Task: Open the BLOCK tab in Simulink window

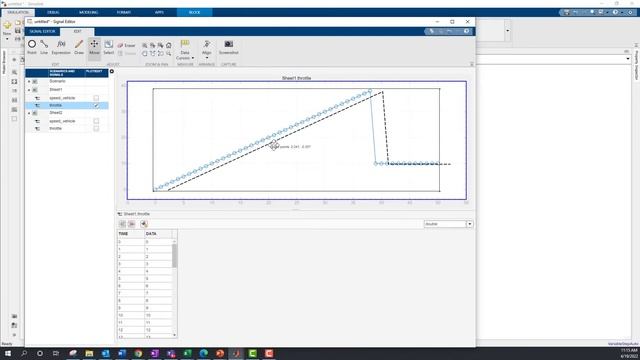Action: (194, 12)
